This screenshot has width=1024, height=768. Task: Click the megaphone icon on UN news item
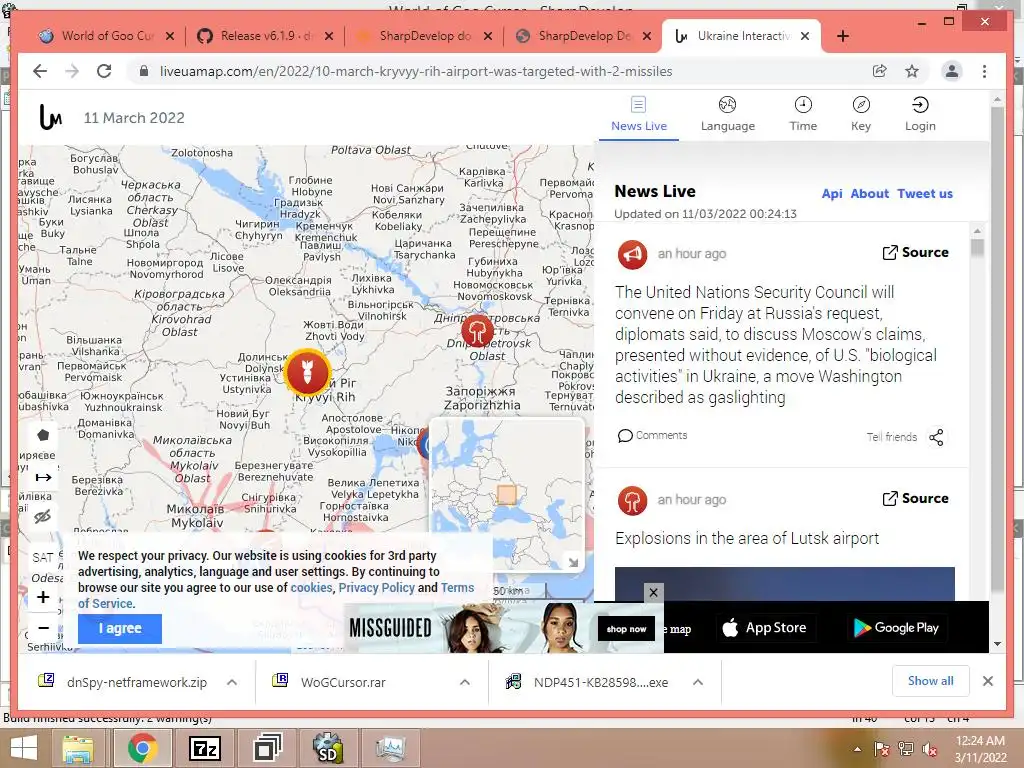(x=632, y=255)
